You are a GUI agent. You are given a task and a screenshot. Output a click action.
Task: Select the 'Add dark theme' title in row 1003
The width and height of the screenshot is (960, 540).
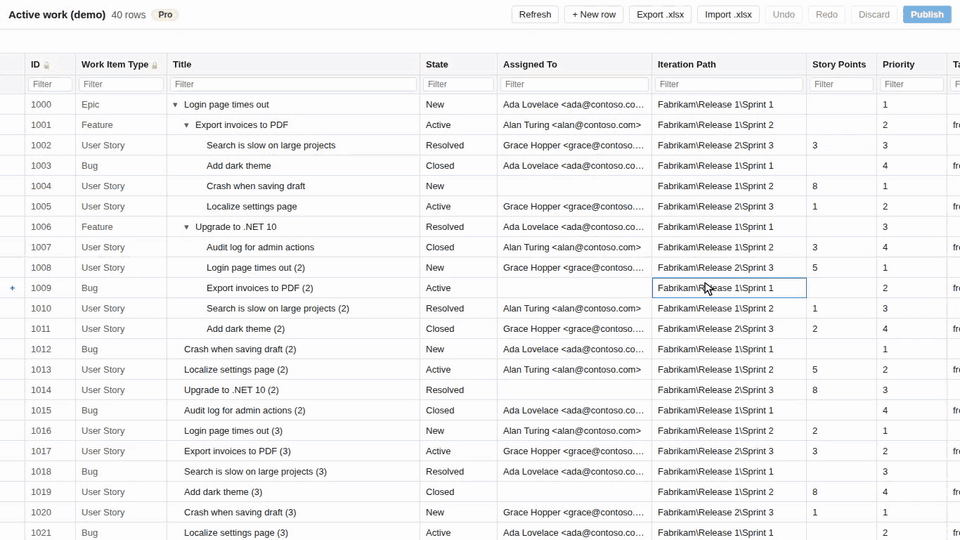click(x=238, y=166)
